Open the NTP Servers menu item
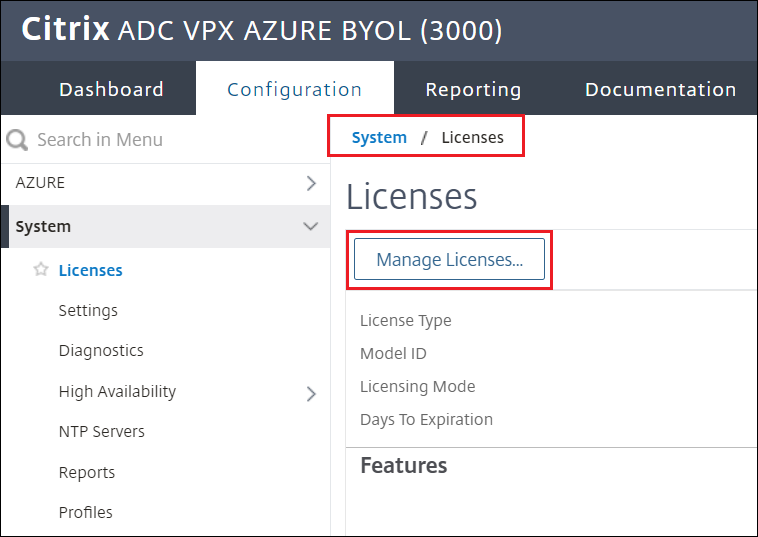This screenshot has height=537, width=758. pos(101,432)
